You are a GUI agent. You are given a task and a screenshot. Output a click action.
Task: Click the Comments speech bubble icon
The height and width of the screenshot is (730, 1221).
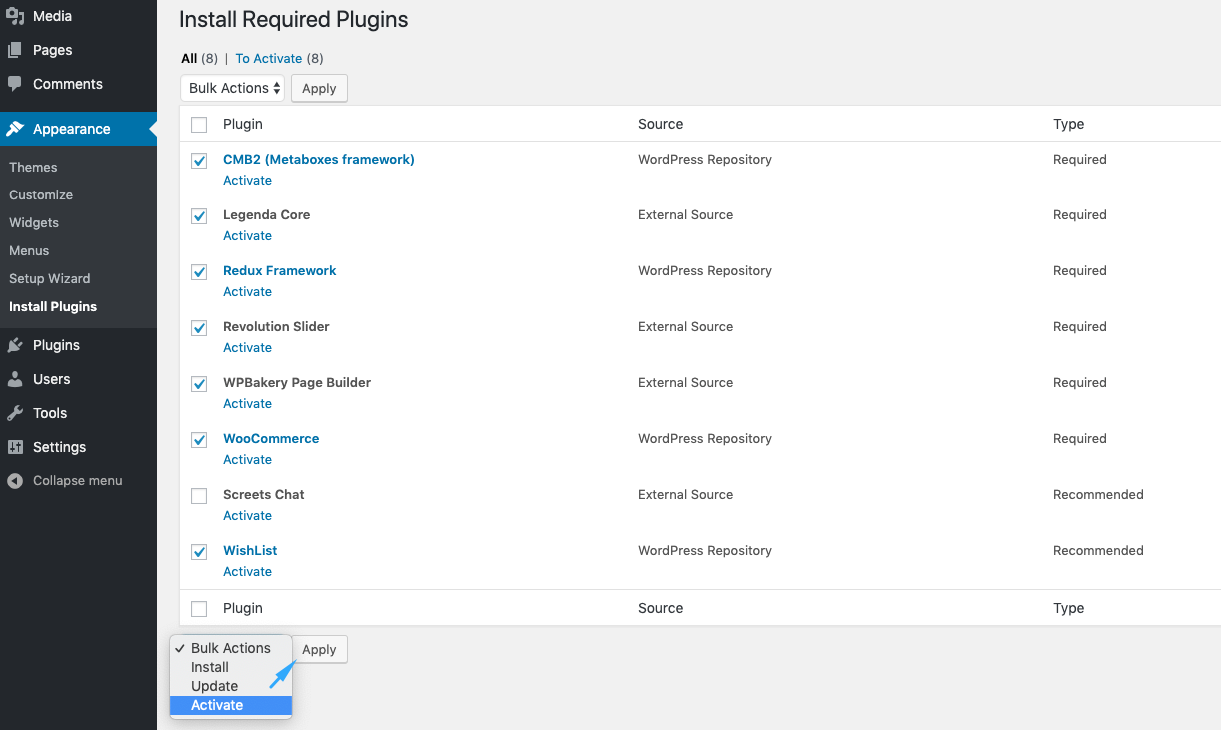(15, 84)
